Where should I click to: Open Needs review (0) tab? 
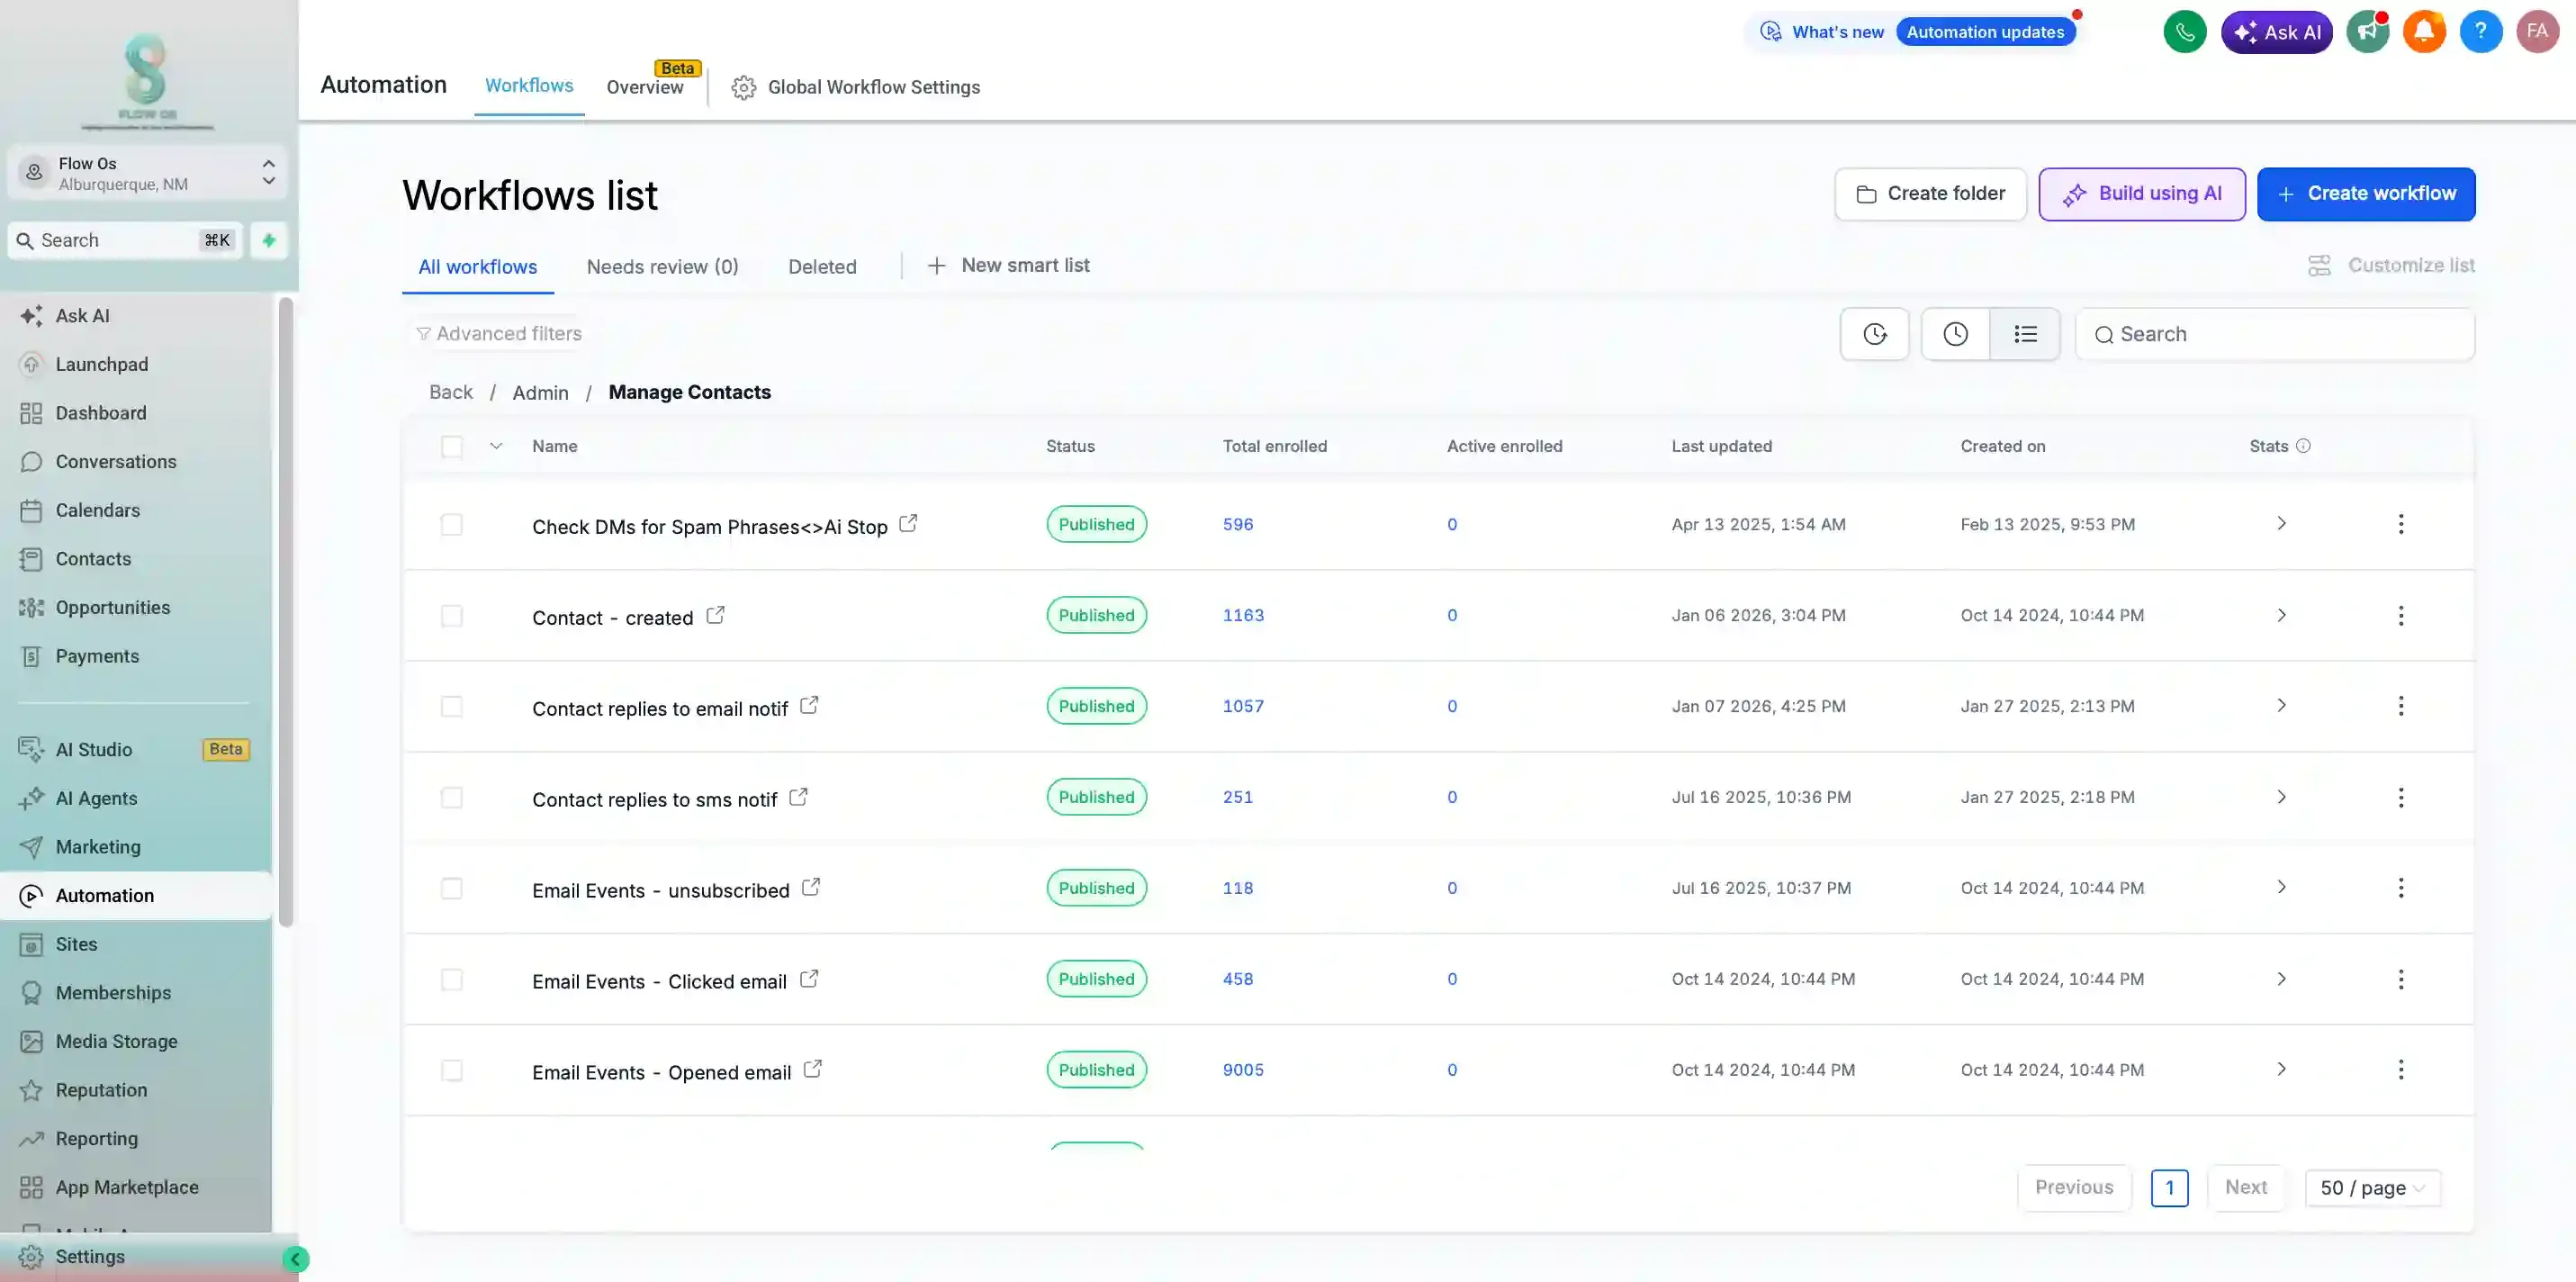tap(662, 267)
